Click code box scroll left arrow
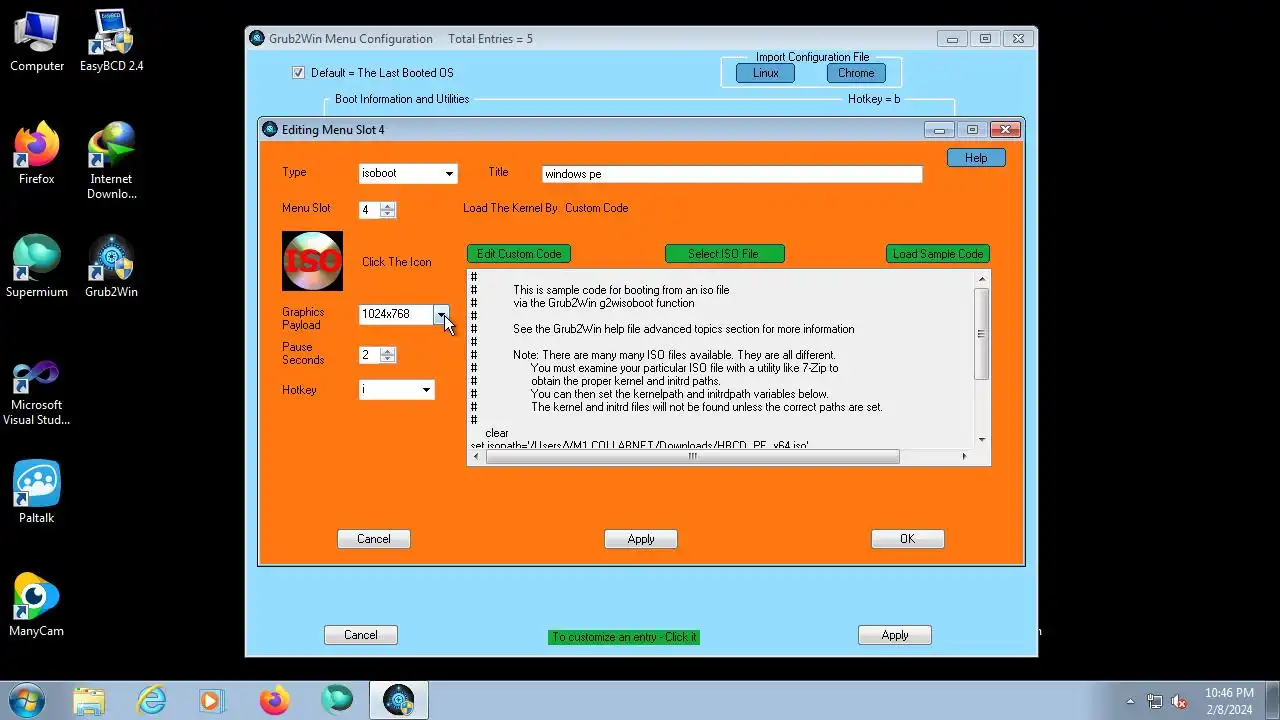 476,457
